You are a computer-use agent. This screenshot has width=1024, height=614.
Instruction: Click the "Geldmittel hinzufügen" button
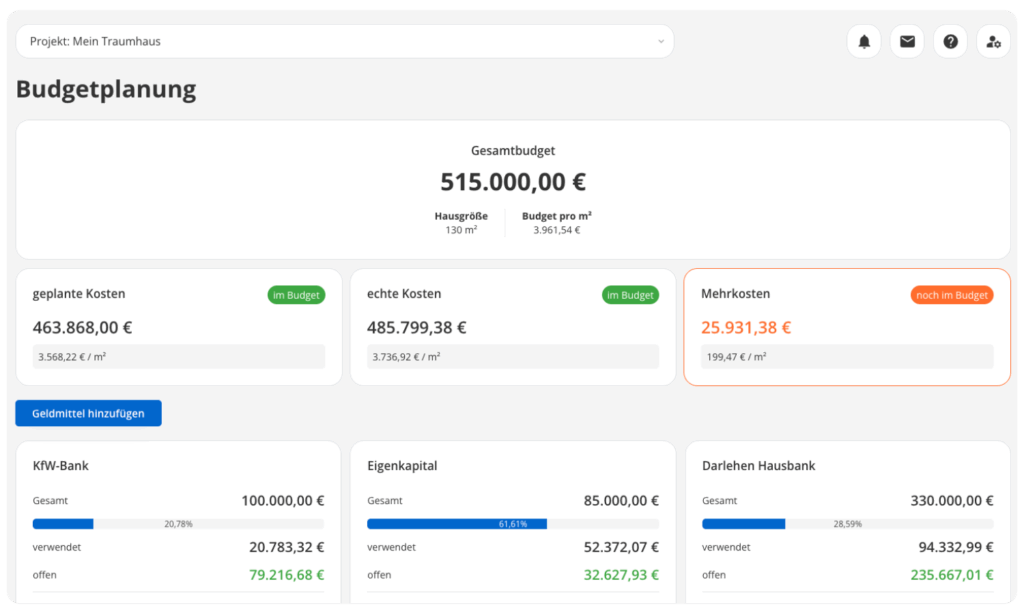[x=88, y=412]
